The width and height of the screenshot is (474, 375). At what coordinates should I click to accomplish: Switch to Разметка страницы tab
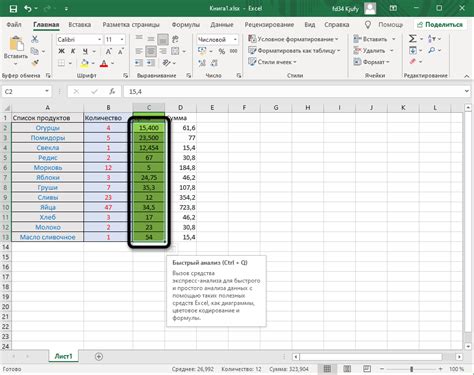click(131, 25)
